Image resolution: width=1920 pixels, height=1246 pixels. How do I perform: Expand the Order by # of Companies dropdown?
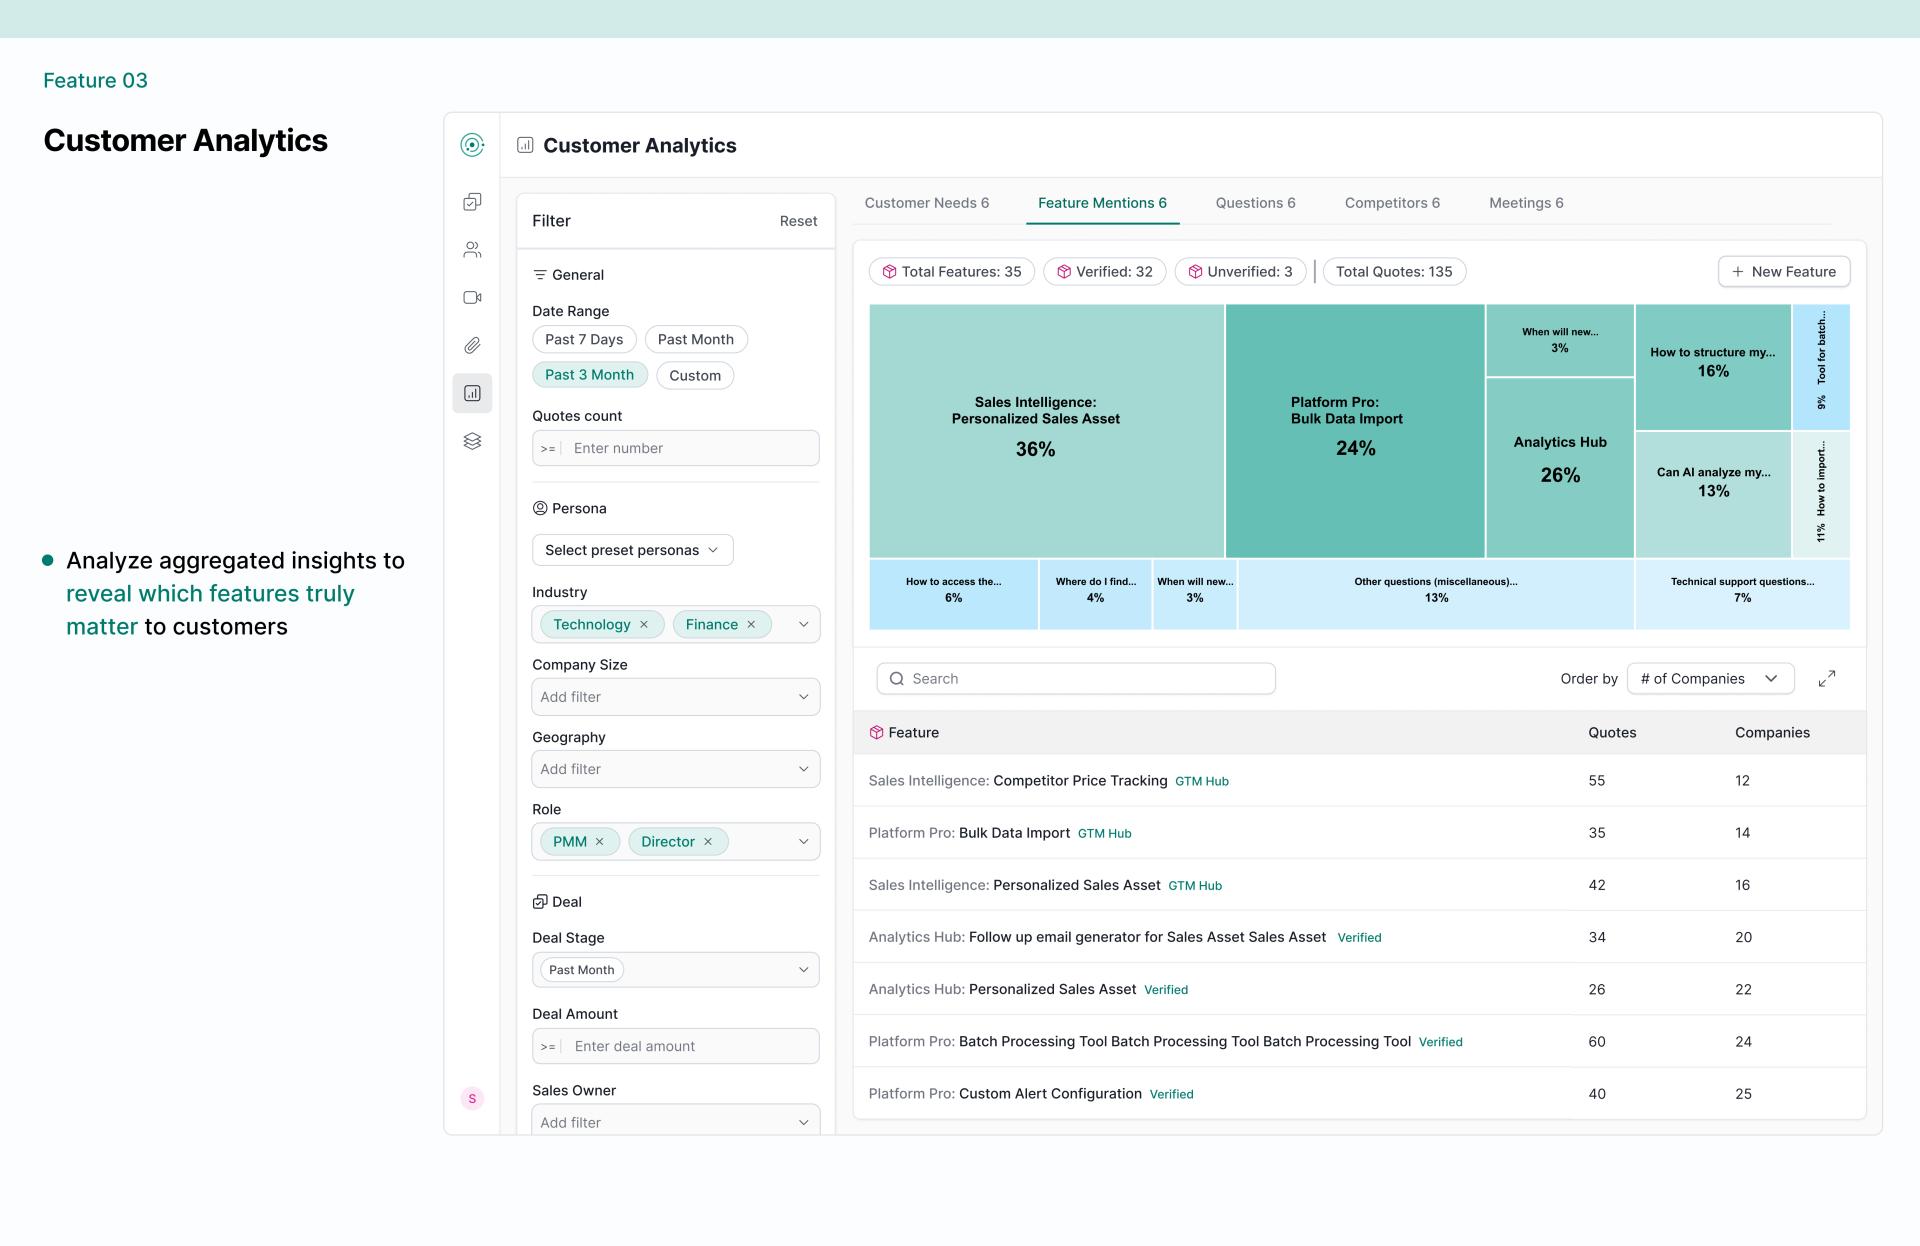(1709, 679)
